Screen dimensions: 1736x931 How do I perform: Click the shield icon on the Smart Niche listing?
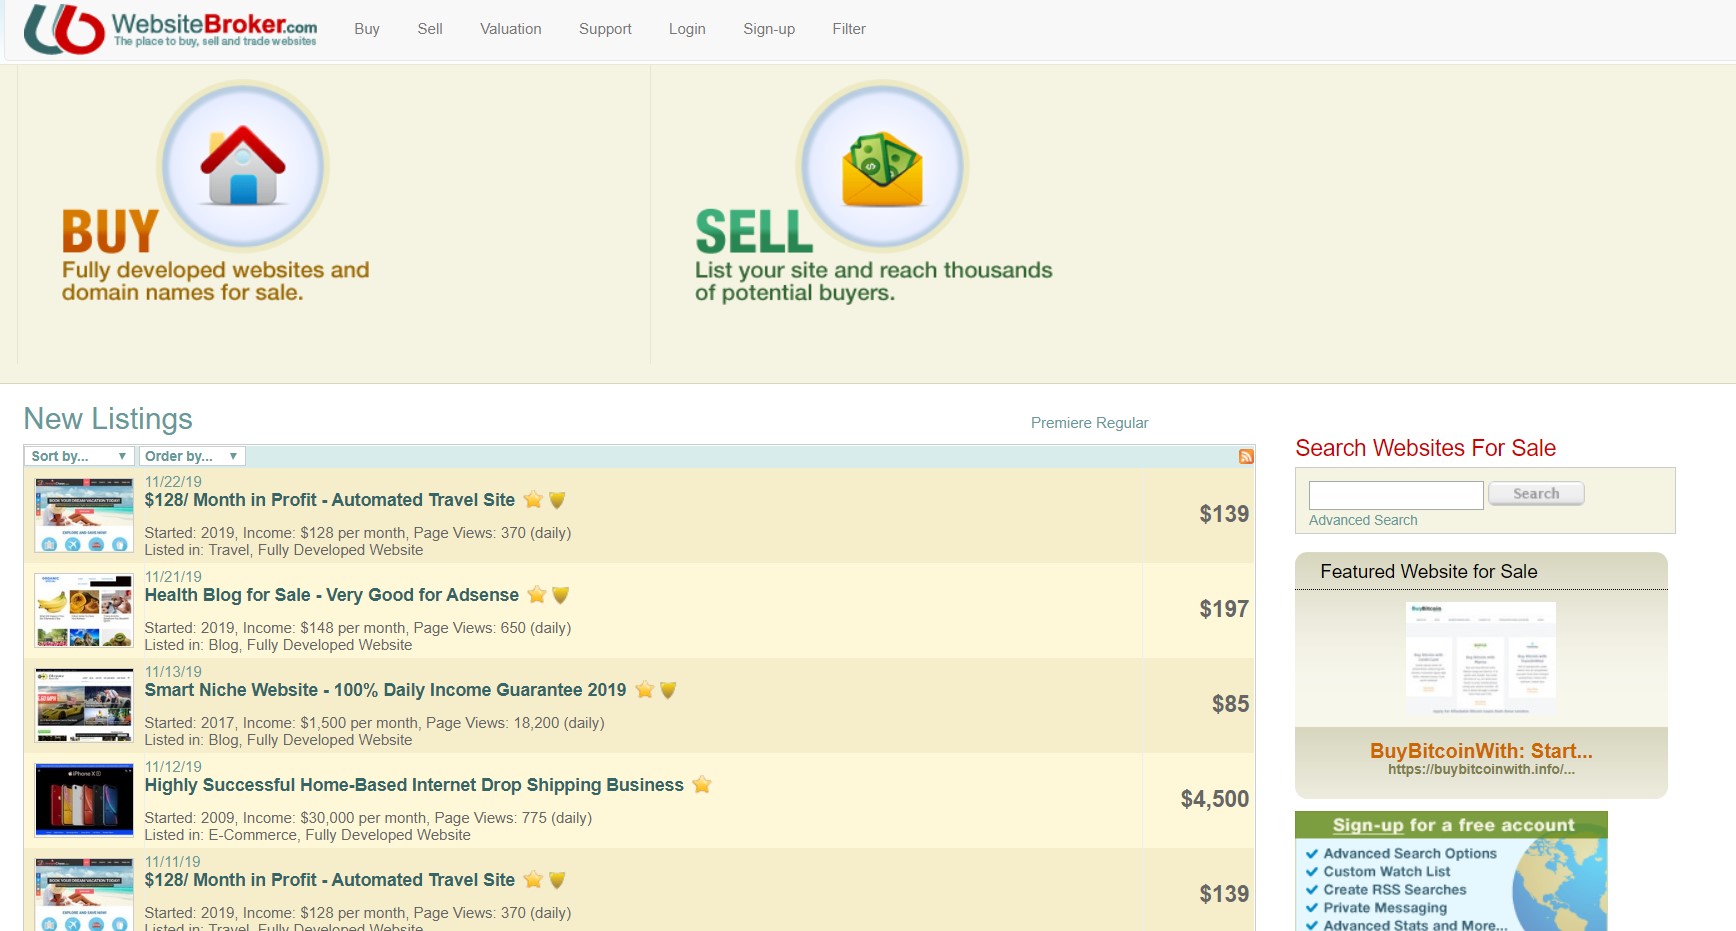[x=667, y=690]
